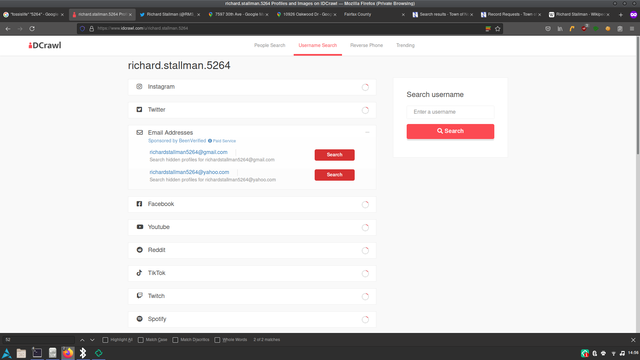The height and width of the screenshot is (360, 640).
Task: Click the Bluetooth taskbar icon
Action: [83, 353]
